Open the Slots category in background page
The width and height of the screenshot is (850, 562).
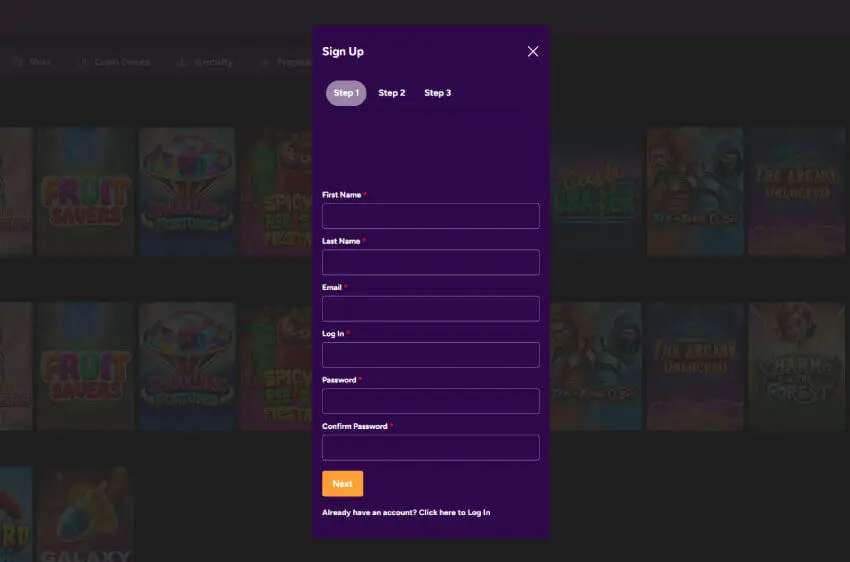(x=33, y=62)
